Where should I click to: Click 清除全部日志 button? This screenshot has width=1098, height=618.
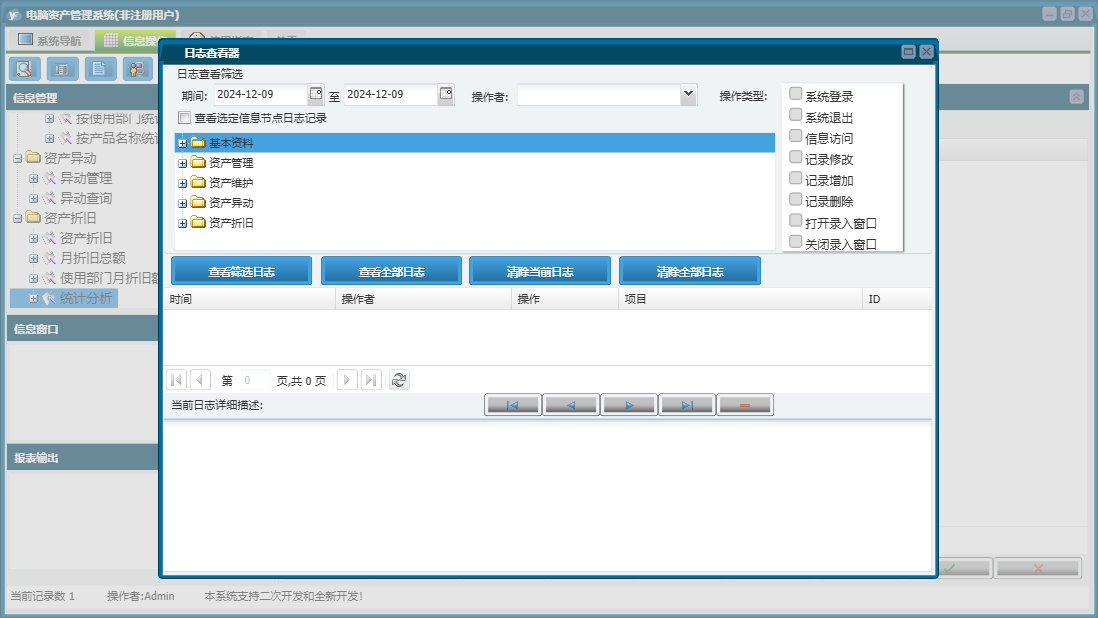pos(690,272)
